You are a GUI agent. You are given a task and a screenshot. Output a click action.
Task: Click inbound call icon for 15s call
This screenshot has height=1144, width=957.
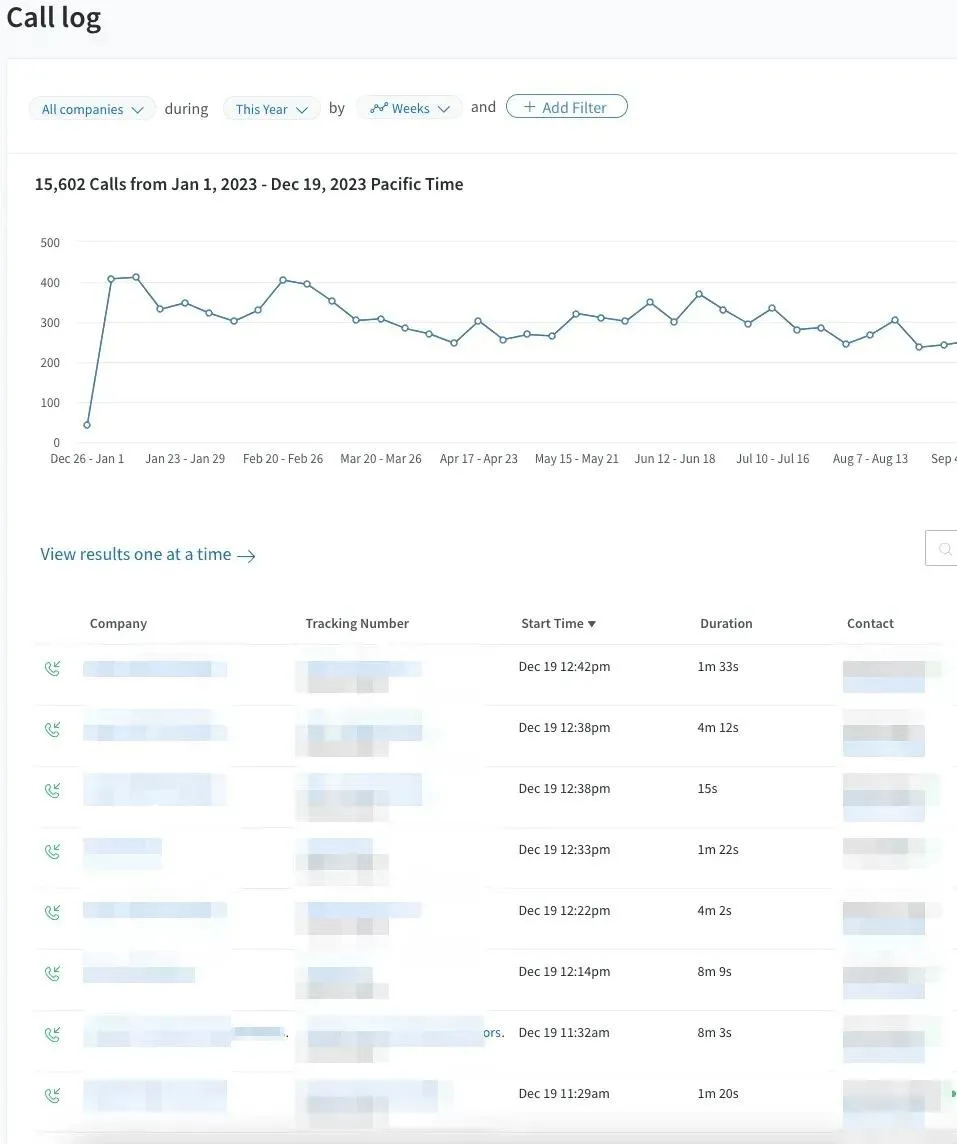(x=53, y=790)
